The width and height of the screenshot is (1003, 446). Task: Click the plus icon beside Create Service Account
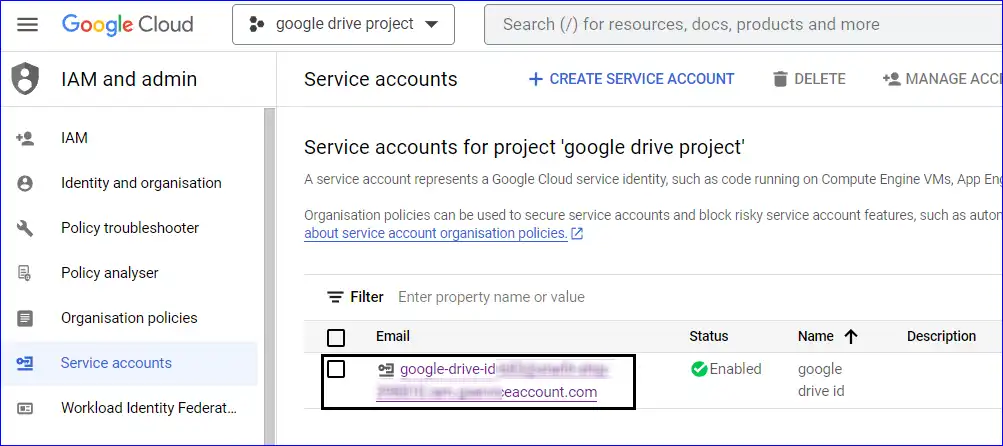click(535, 79)
